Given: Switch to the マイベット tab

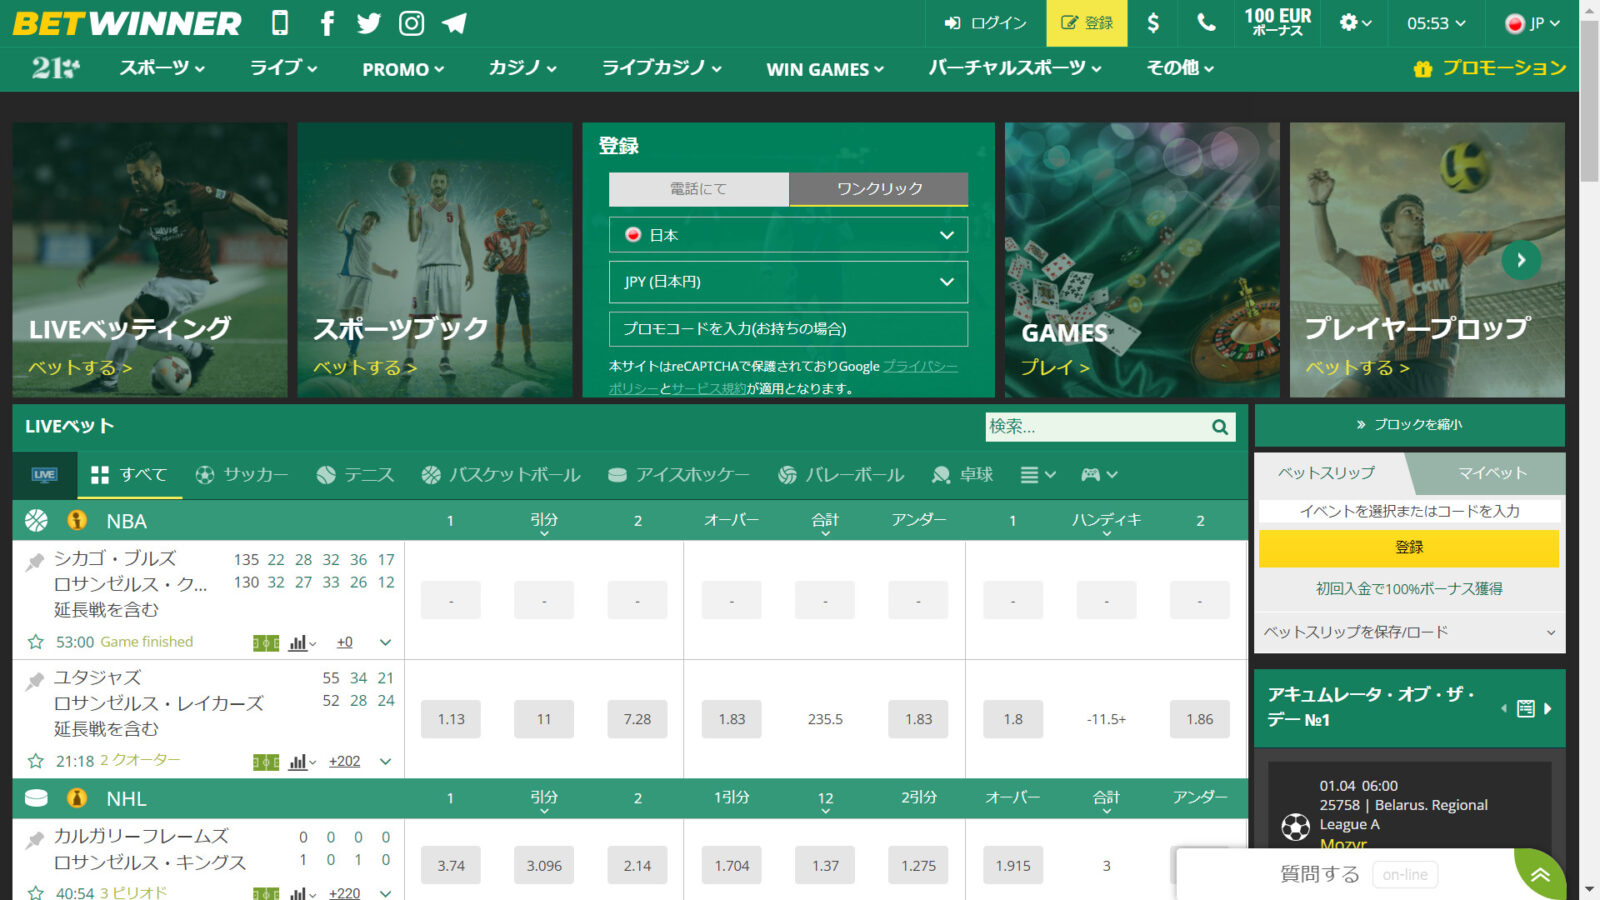Looking at the screenshot, I should coord(1491,473).
